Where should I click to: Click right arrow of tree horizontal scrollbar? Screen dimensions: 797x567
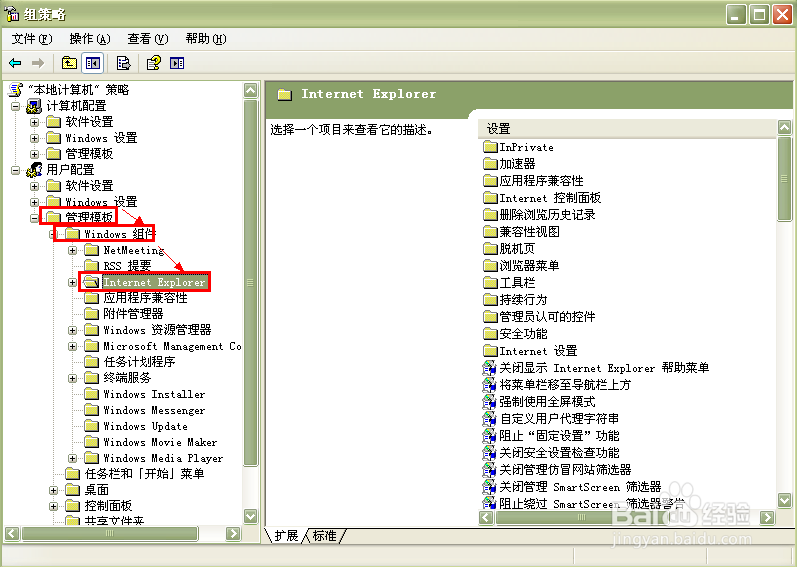233,533
